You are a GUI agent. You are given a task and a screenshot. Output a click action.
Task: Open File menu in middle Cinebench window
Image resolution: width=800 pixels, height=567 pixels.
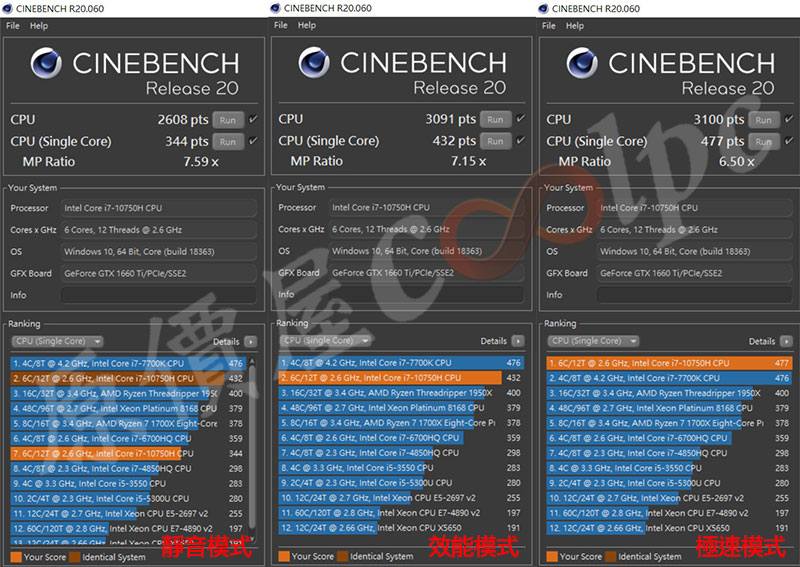pos(281,25)
